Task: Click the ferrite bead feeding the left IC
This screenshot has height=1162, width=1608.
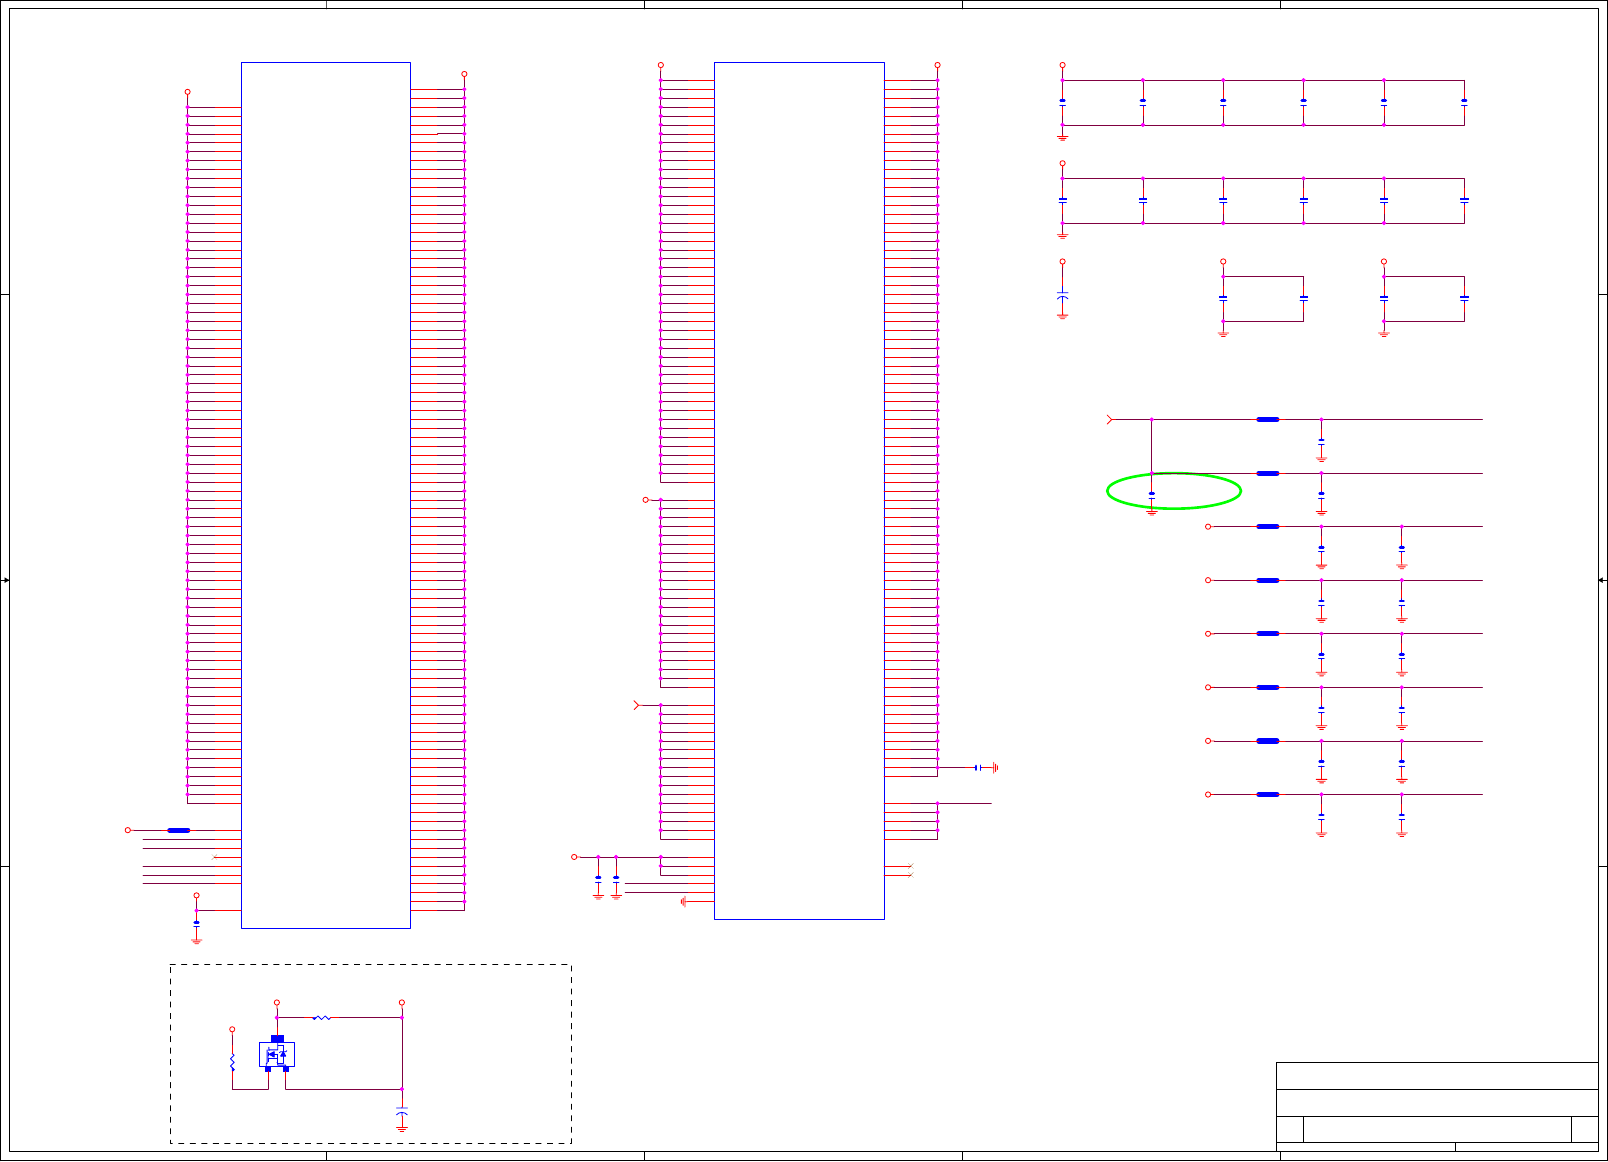Action: (179, 830)
